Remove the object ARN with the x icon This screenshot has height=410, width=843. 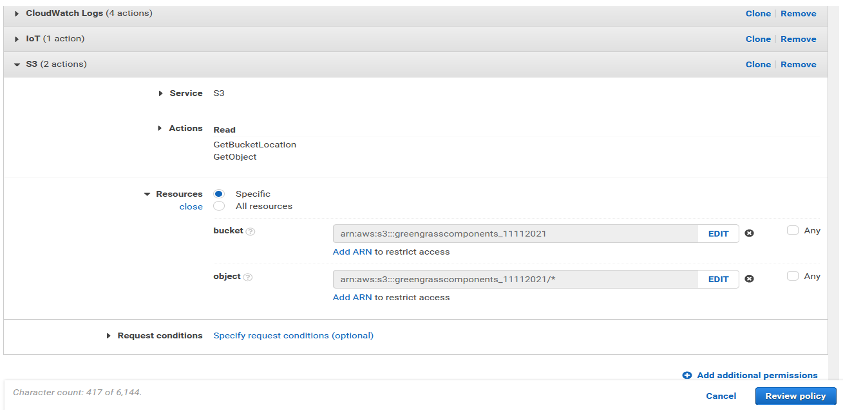pos(749,278)
